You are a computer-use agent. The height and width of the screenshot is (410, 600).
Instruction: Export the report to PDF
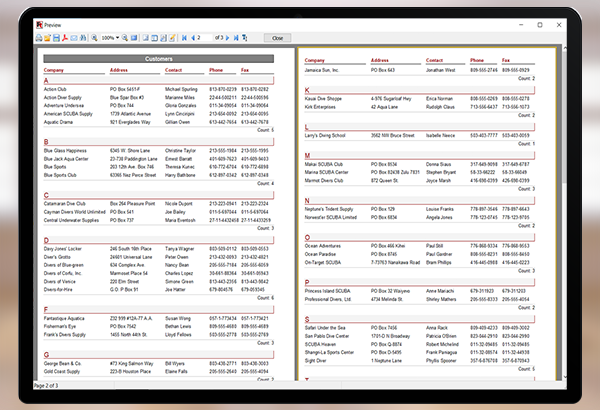click(65, 37)
